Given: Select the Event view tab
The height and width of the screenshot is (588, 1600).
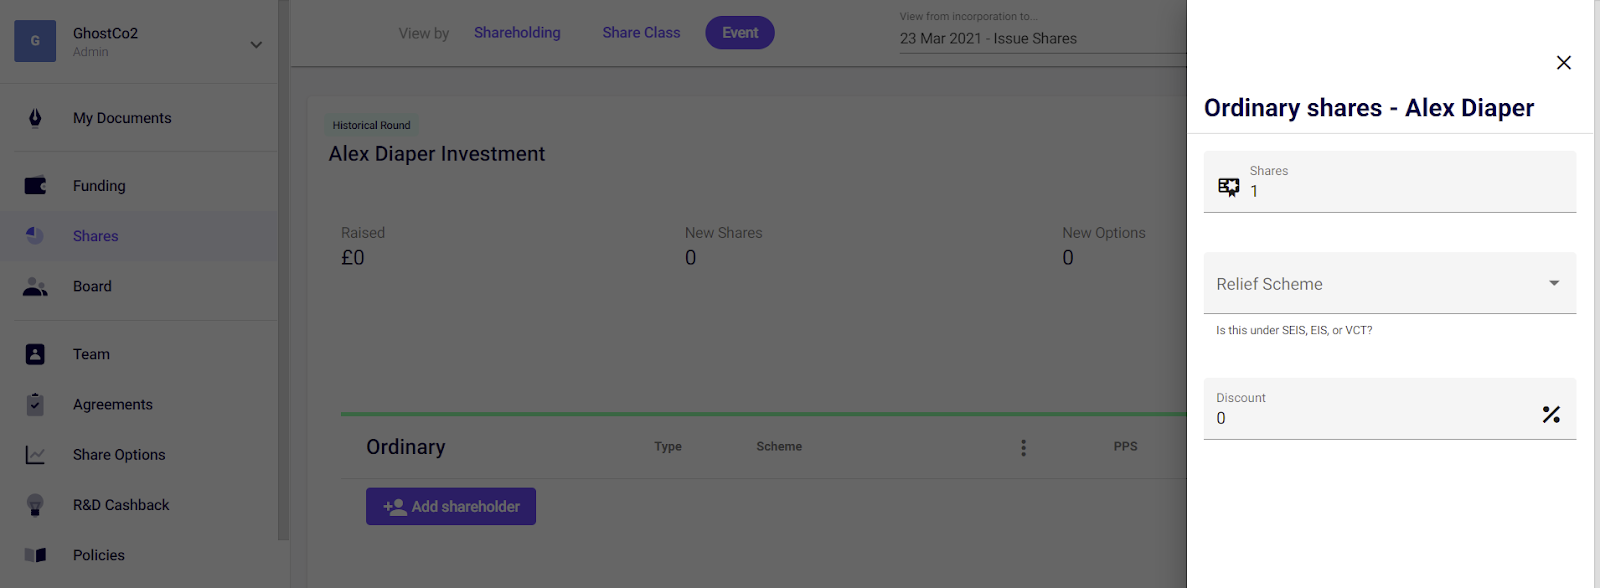Looking at the screenshot, I should pyautogui.click(x=740, y=33).
